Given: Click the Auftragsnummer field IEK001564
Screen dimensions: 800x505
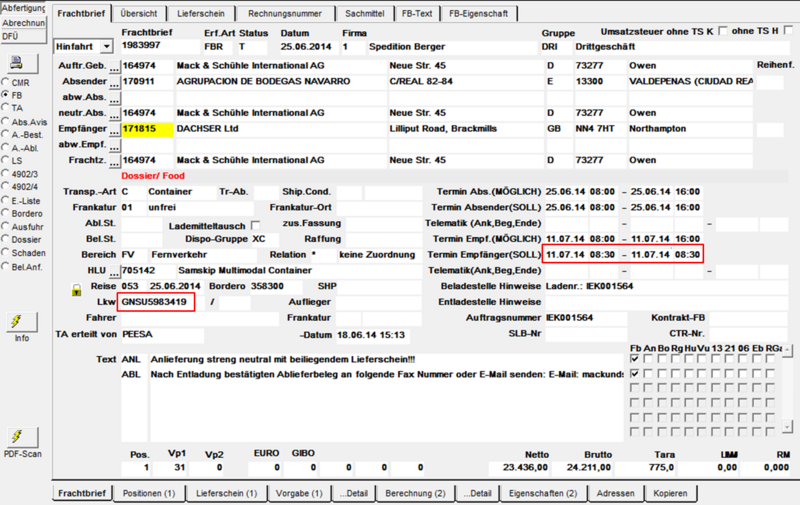Looking at the screenshot, I should tap(586, 318).
